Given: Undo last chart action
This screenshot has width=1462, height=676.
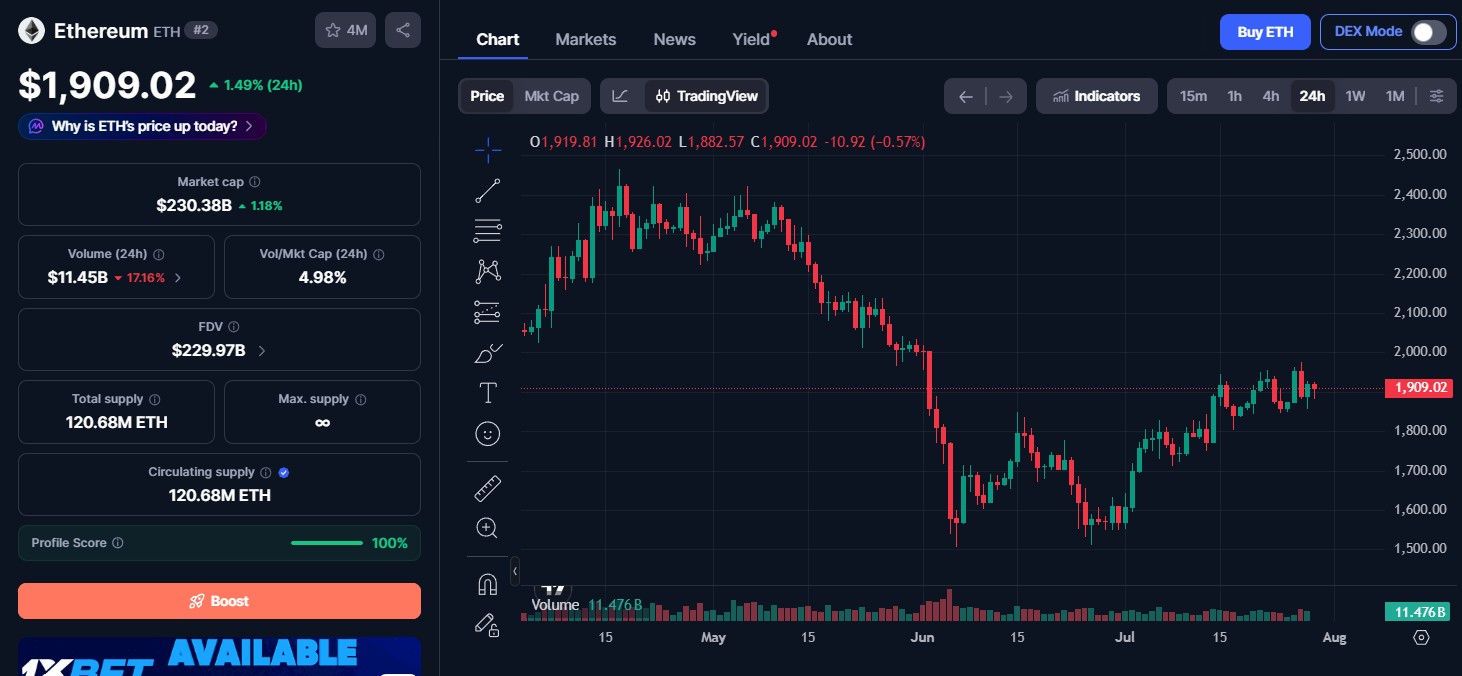Looking at the screenshot, I should click(966, 96).
